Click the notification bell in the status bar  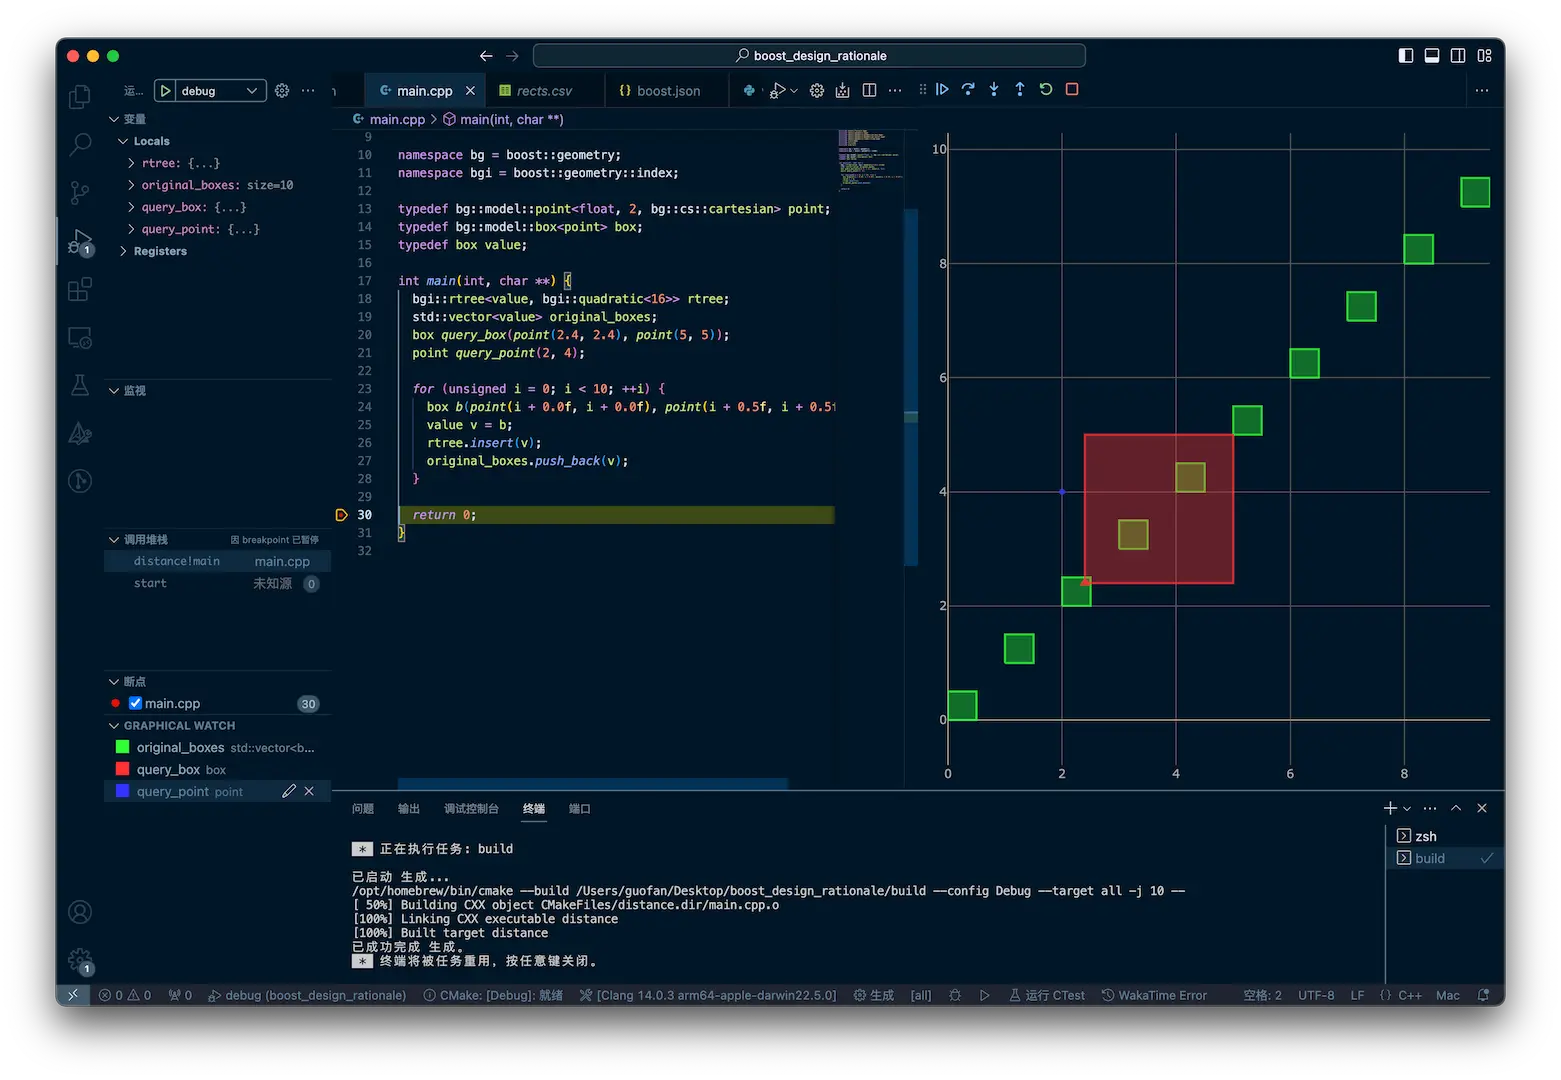[1484, 995]
